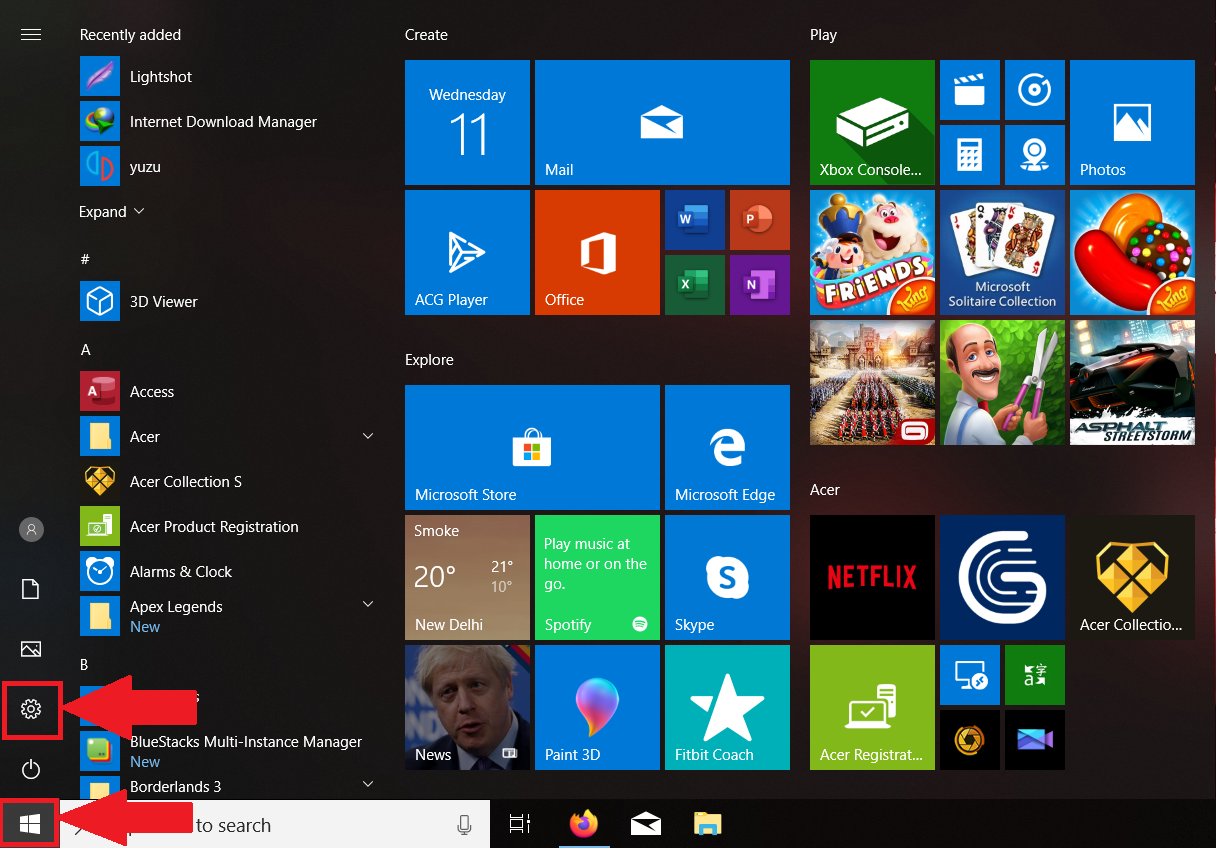Open Documents from the left rail
Screen dimensions: 1216x848
click(31, 589)
